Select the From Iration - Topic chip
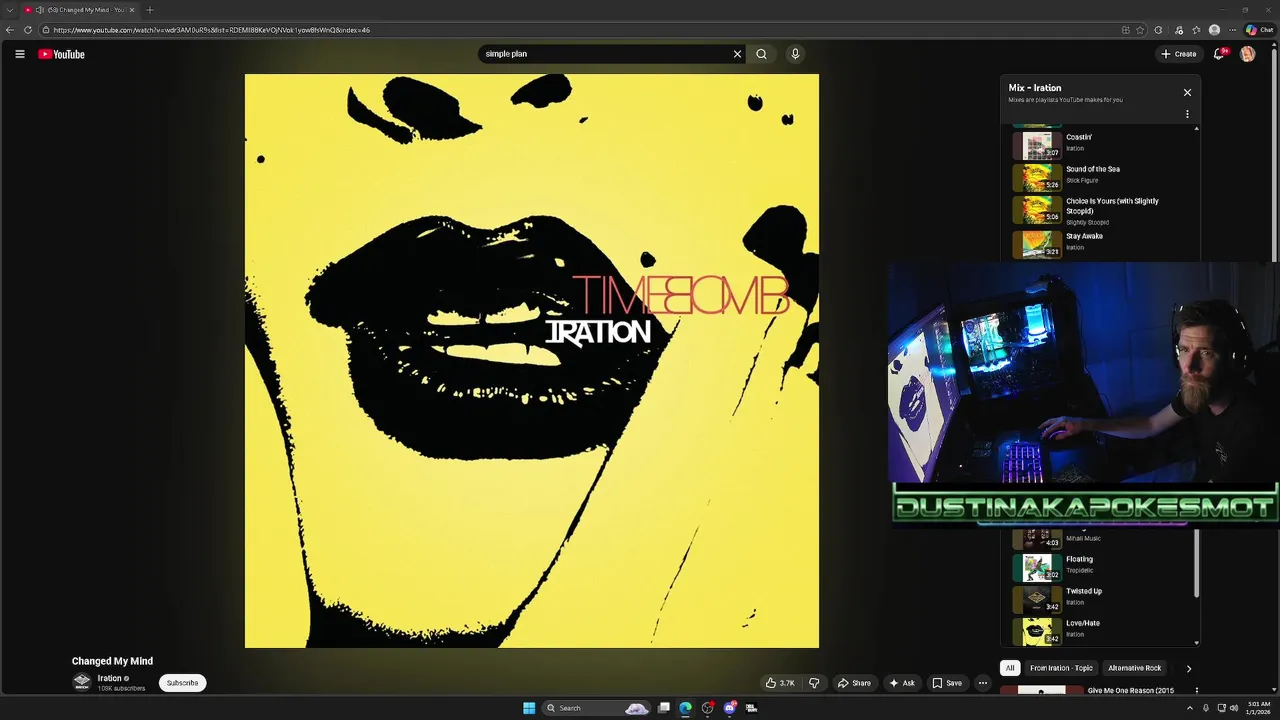 coord(1061,668)
